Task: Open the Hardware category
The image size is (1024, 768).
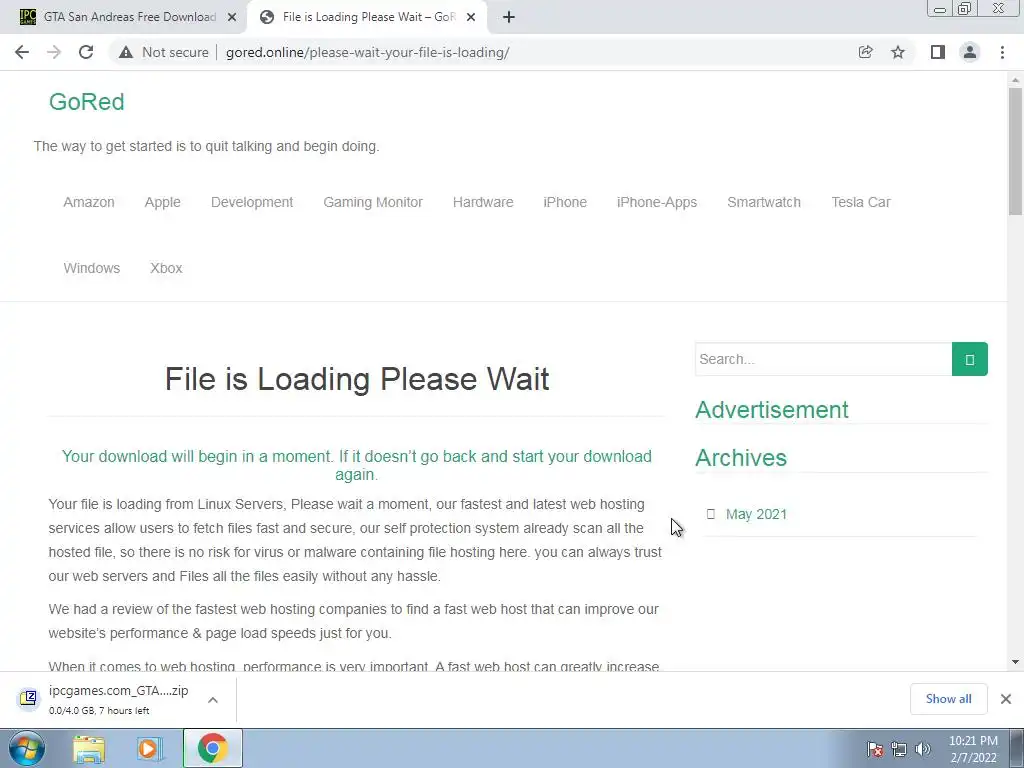Action: pyautogui.click(x=483, y=202)
